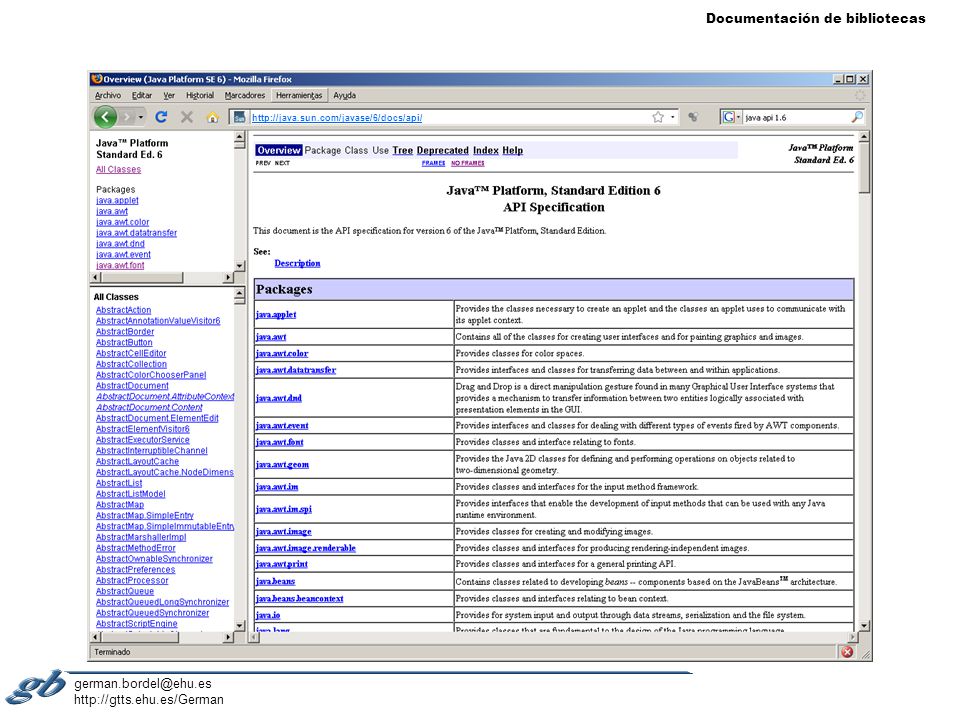Open java.awt.color in the left package list

(x=122, y=222)
